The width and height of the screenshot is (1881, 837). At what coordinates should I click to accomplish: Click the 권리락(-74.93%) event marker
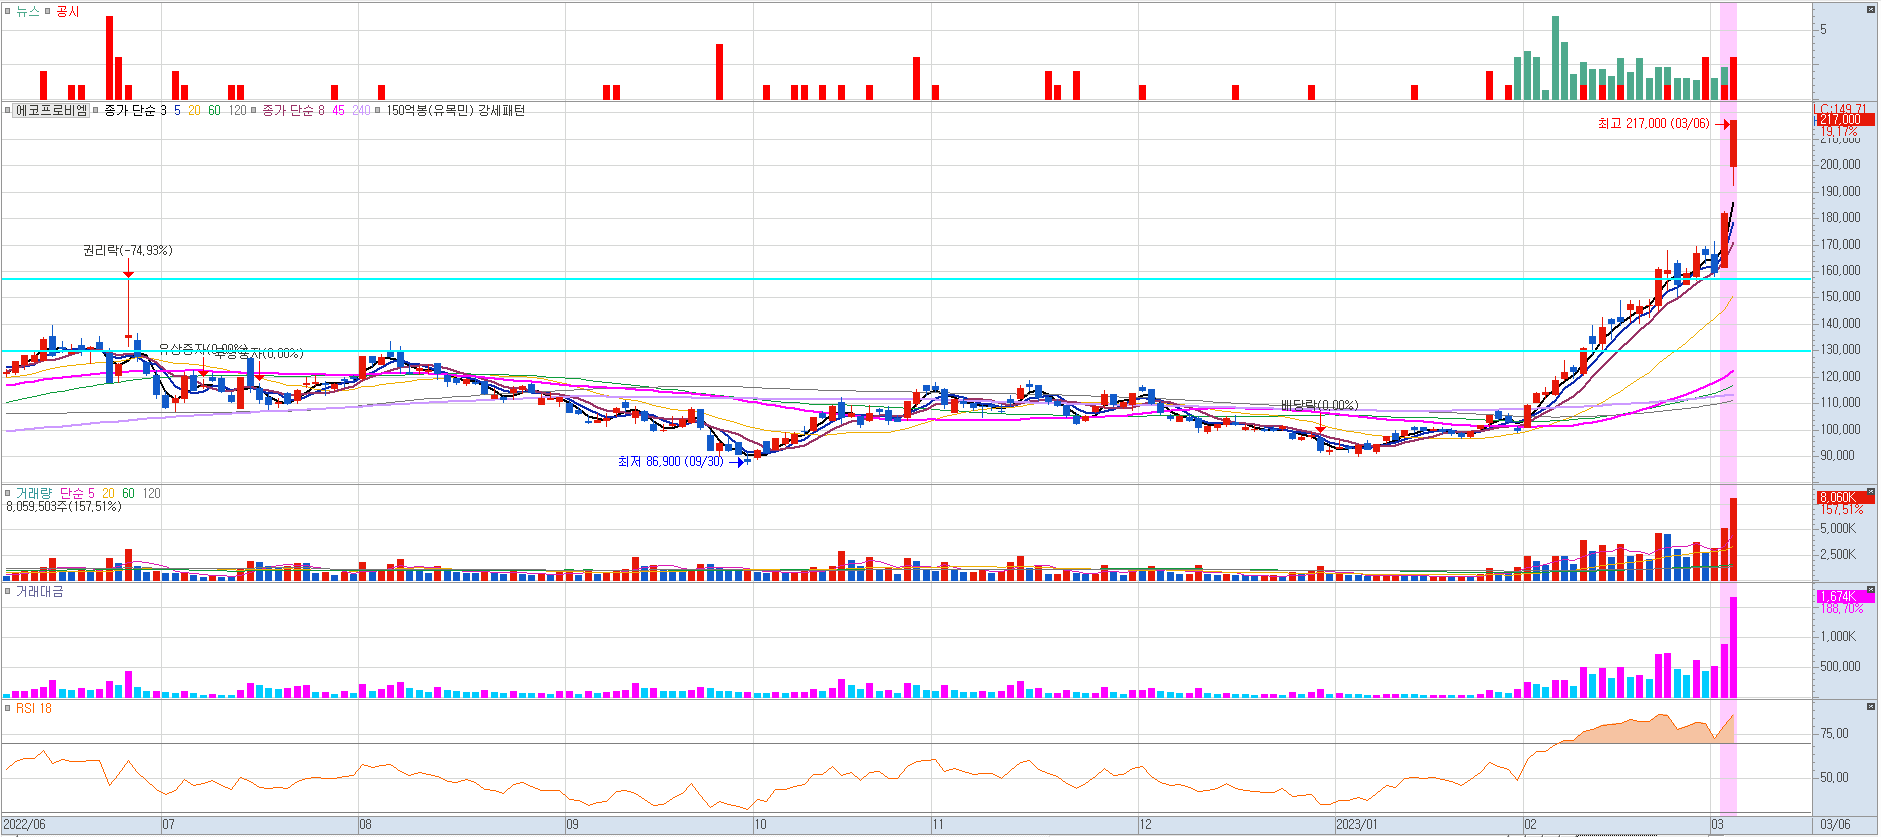(128, 251)
